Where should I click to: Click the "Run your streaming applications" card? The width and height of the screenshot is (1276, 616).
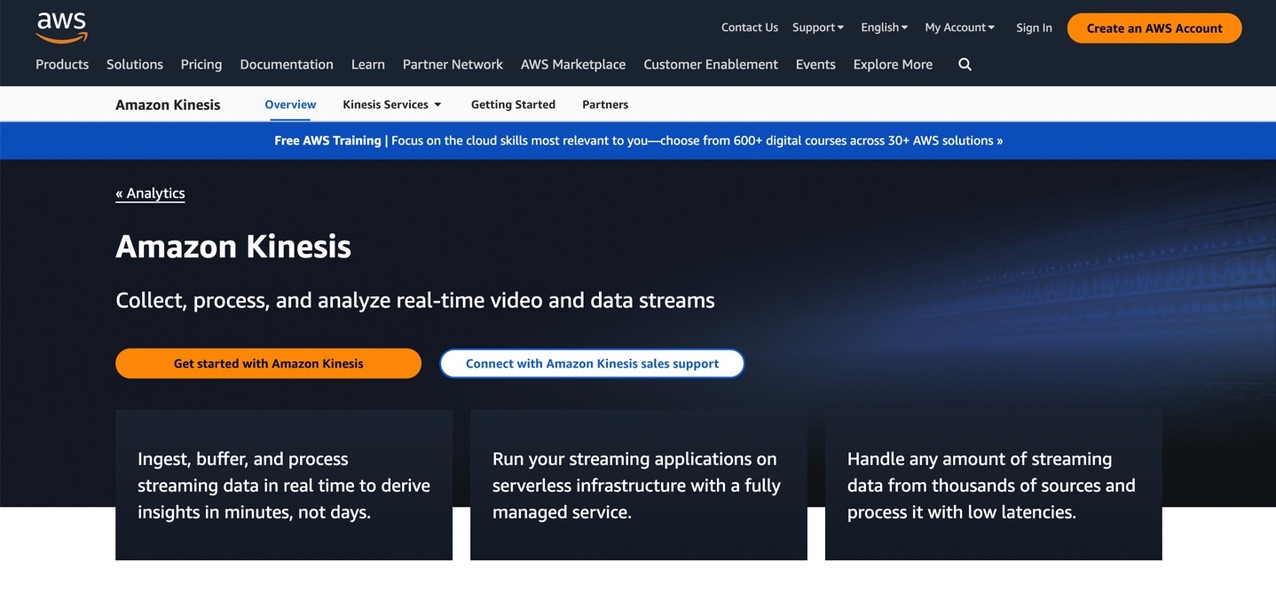point(638,485)
